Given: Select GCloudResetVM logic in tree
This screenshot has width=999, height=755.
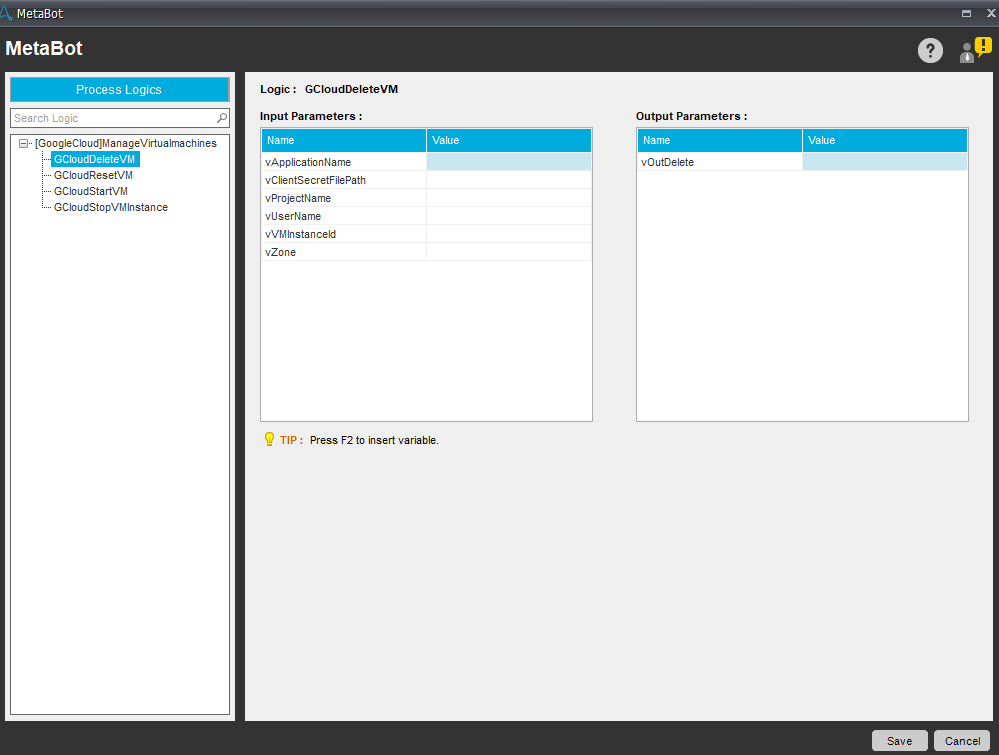Looking at the screenshot, I should (x=93, y=175).
